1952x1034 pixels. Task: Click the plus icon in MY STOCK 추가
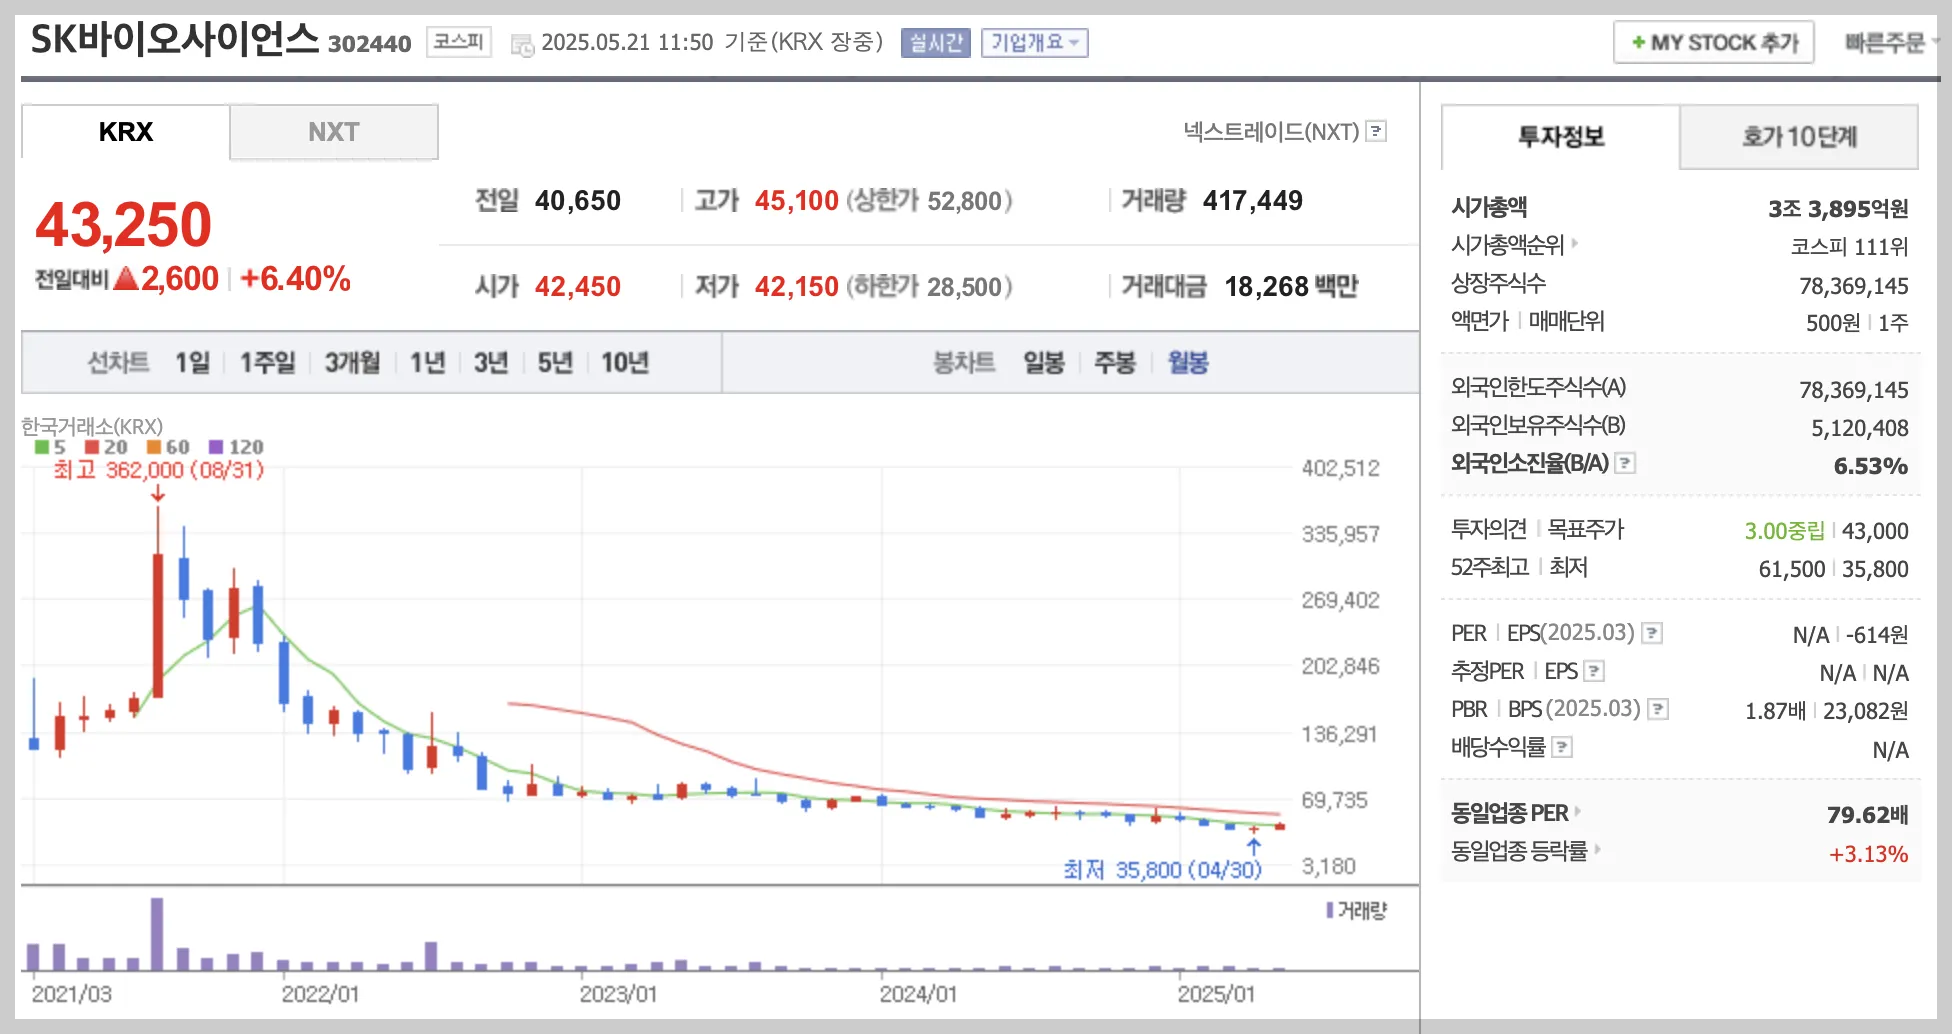click(x=1638, y=43)
